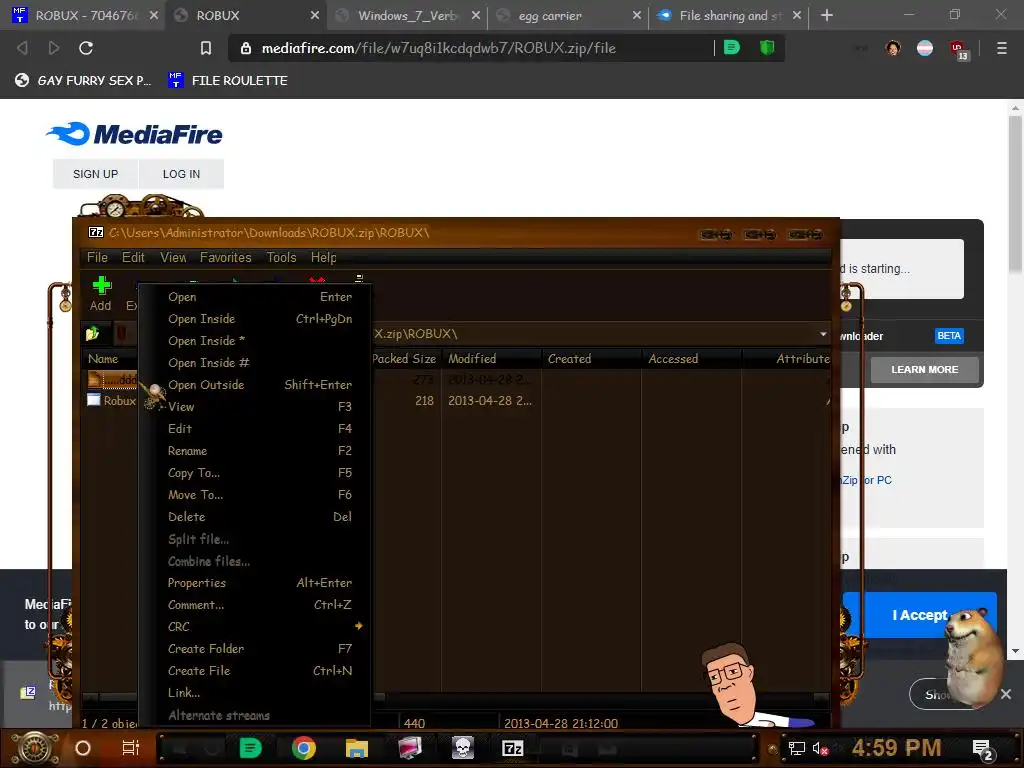Click the browser back arrow

pos(22,48)
